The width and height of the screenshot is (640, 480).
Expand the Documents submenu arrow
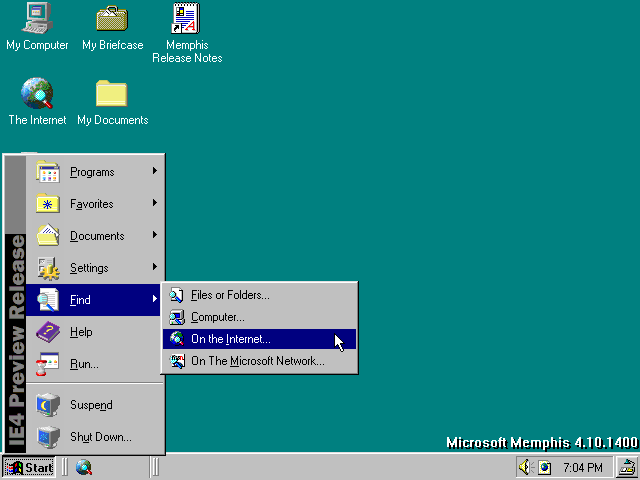point(155,234)
